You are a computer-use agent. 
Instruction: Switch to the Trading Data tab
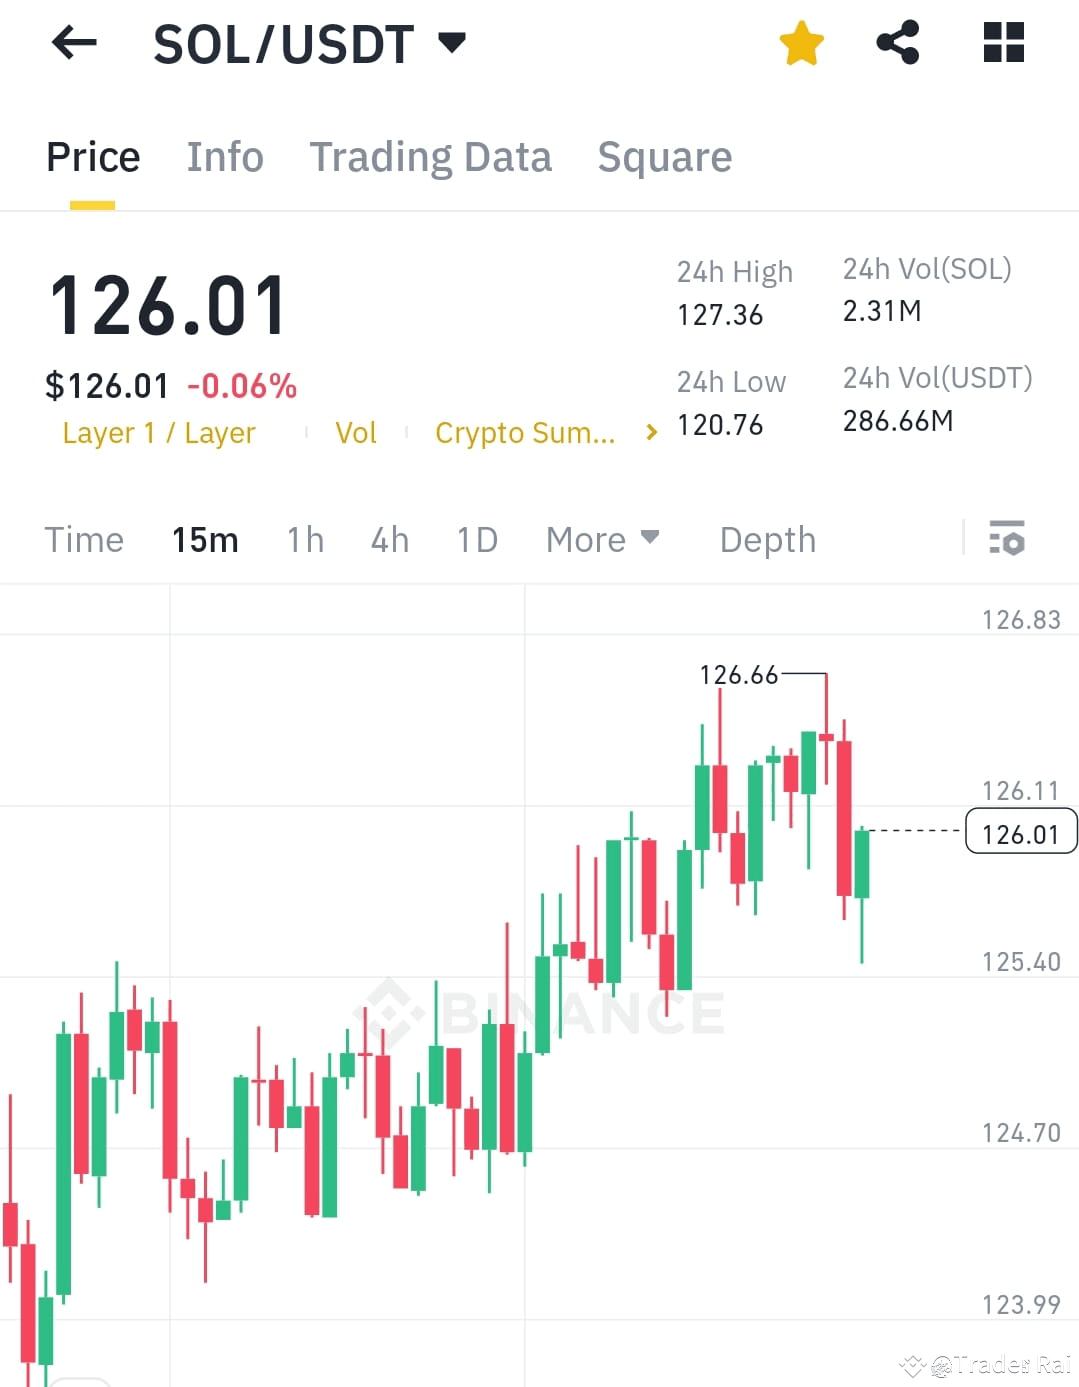pos(431,157)
